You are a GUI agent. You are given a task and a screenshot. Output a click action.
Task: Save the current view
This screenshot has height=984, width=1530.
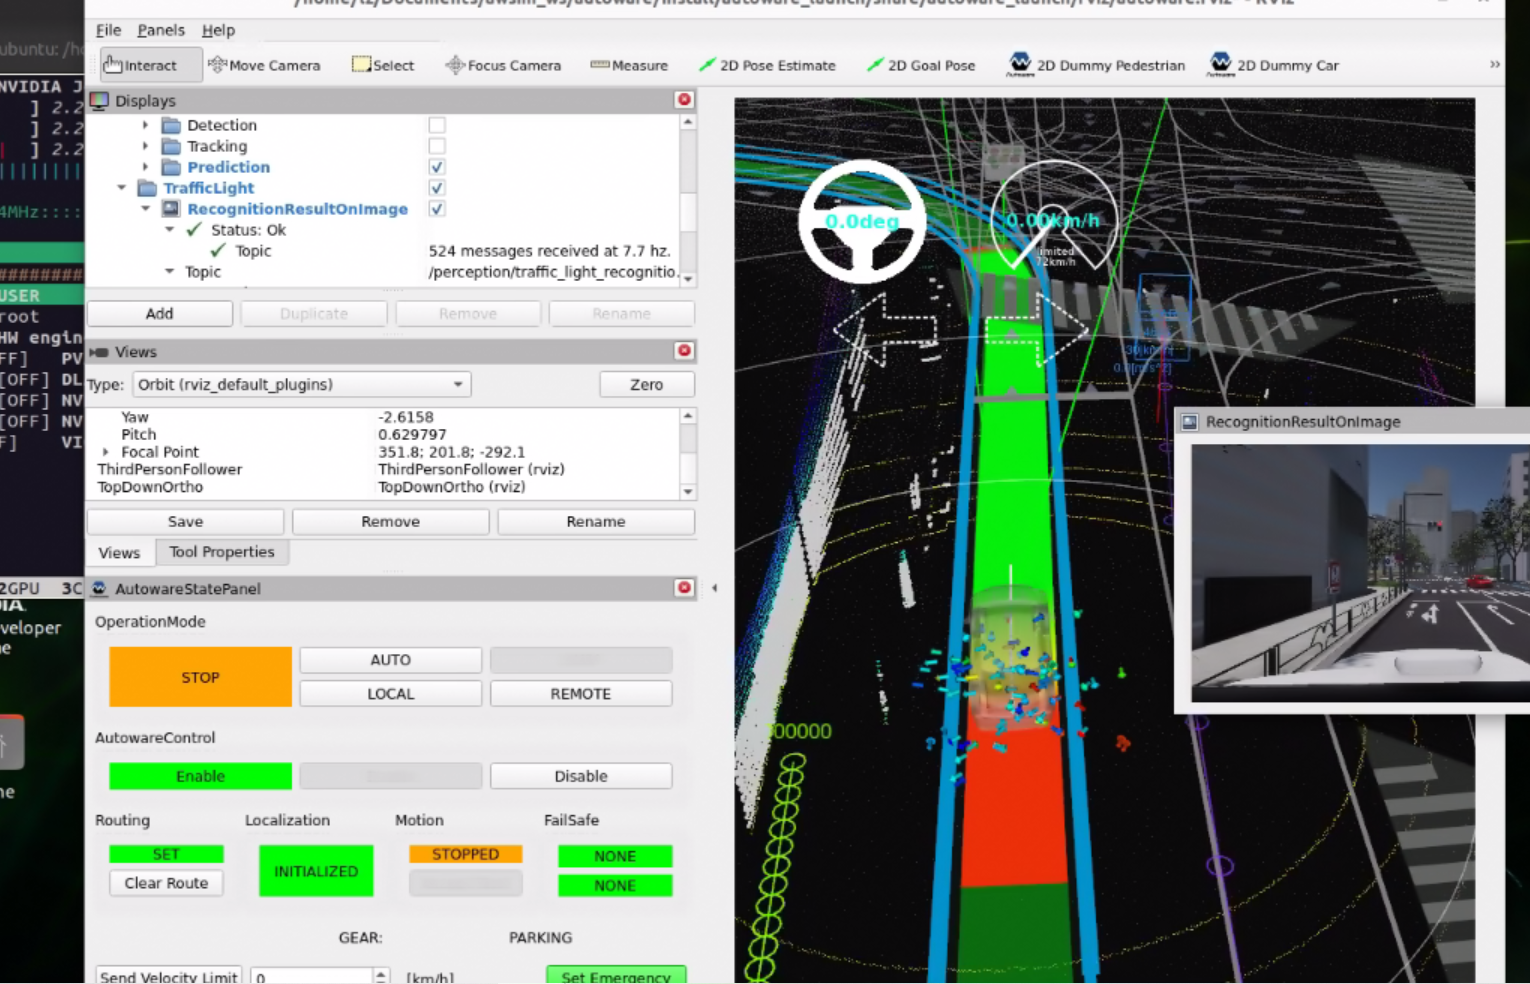coord(186,522)
